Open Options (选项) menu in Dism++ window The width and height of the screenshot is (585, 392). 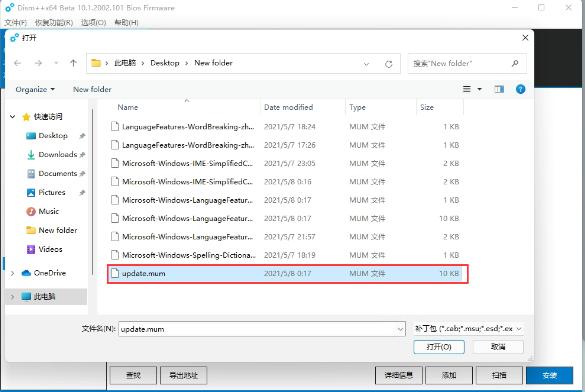point(93,23)
